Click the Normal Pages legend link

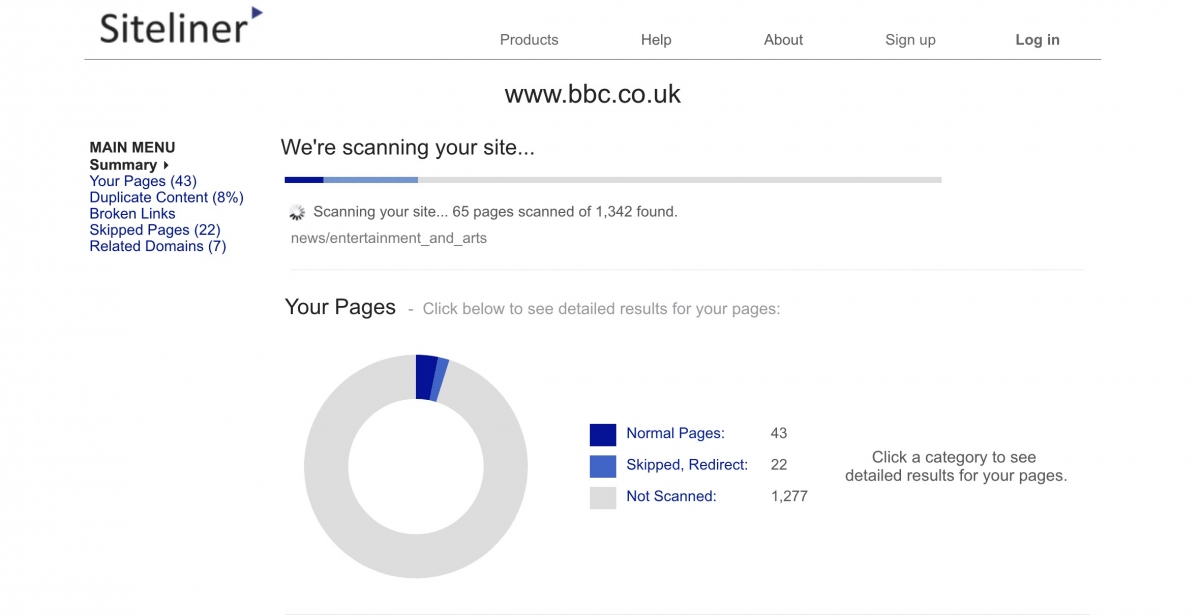coord(675,433)
